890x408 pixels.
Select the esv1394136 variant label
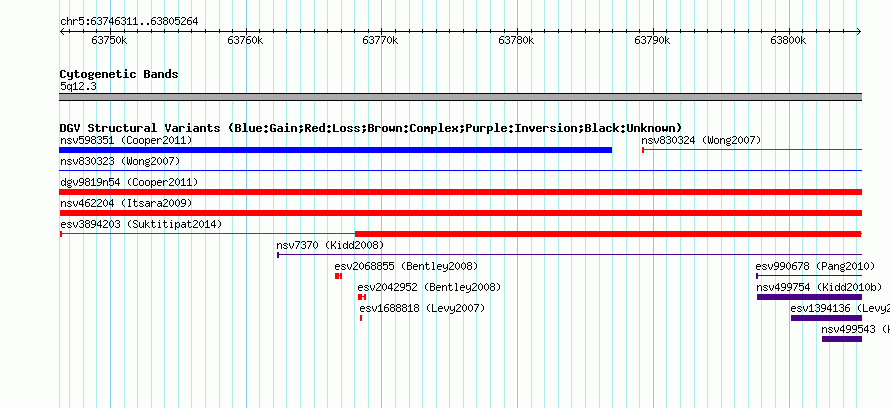tap(840, 308)
